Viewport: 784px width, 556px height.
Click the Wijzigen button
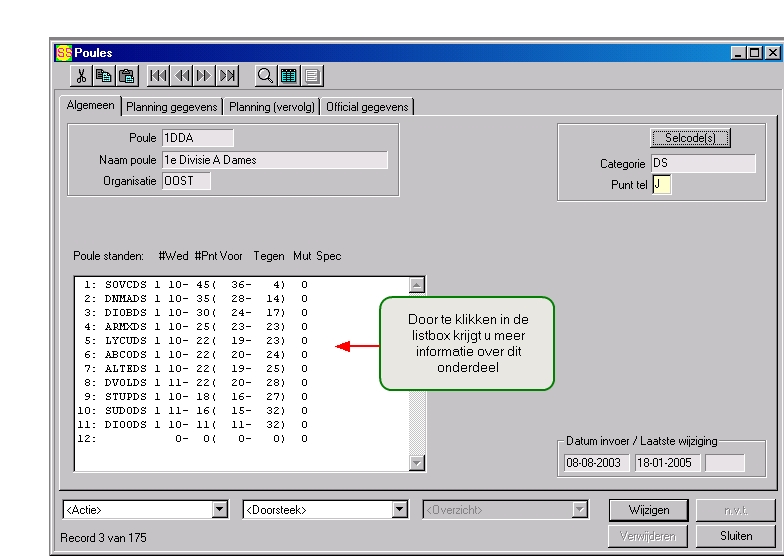coord(649,510)
